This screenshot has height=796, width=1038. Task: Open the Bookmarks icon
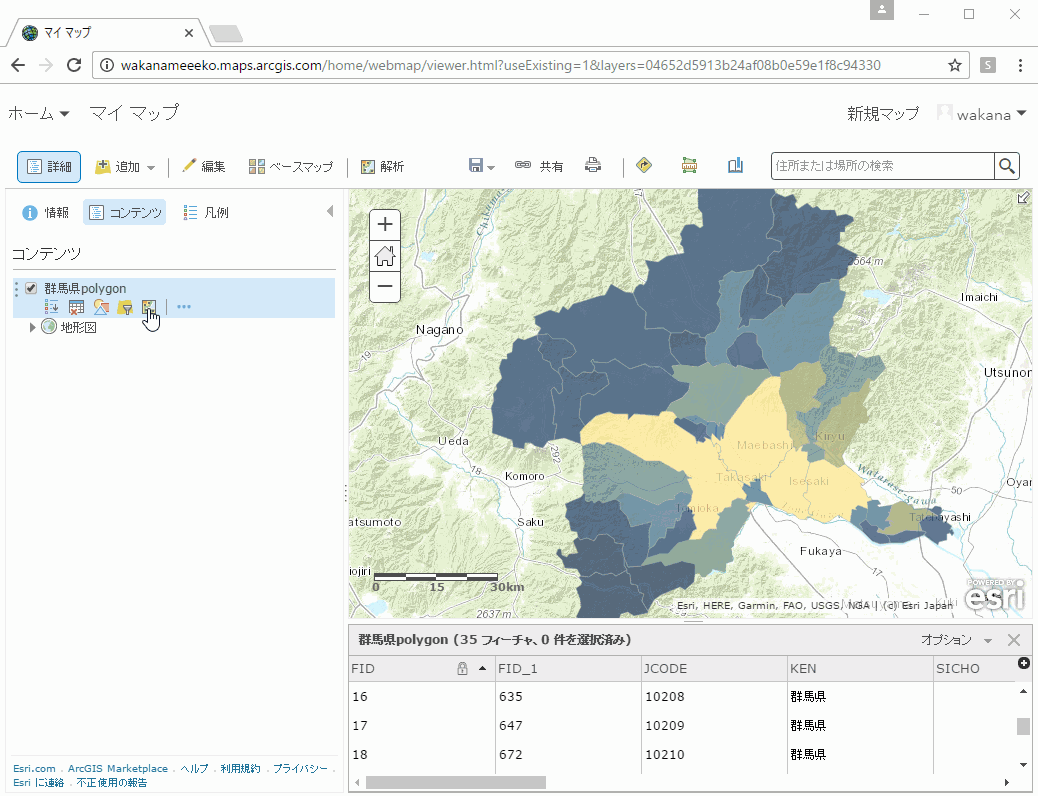[735, 166]
